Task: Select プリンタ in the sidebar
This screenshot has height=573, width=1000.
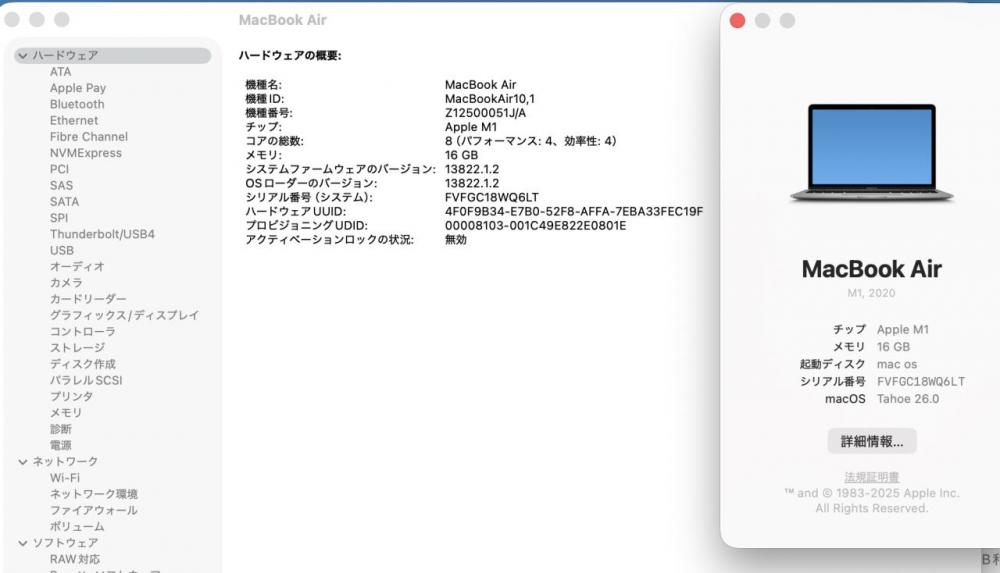Action: (71, 396)
